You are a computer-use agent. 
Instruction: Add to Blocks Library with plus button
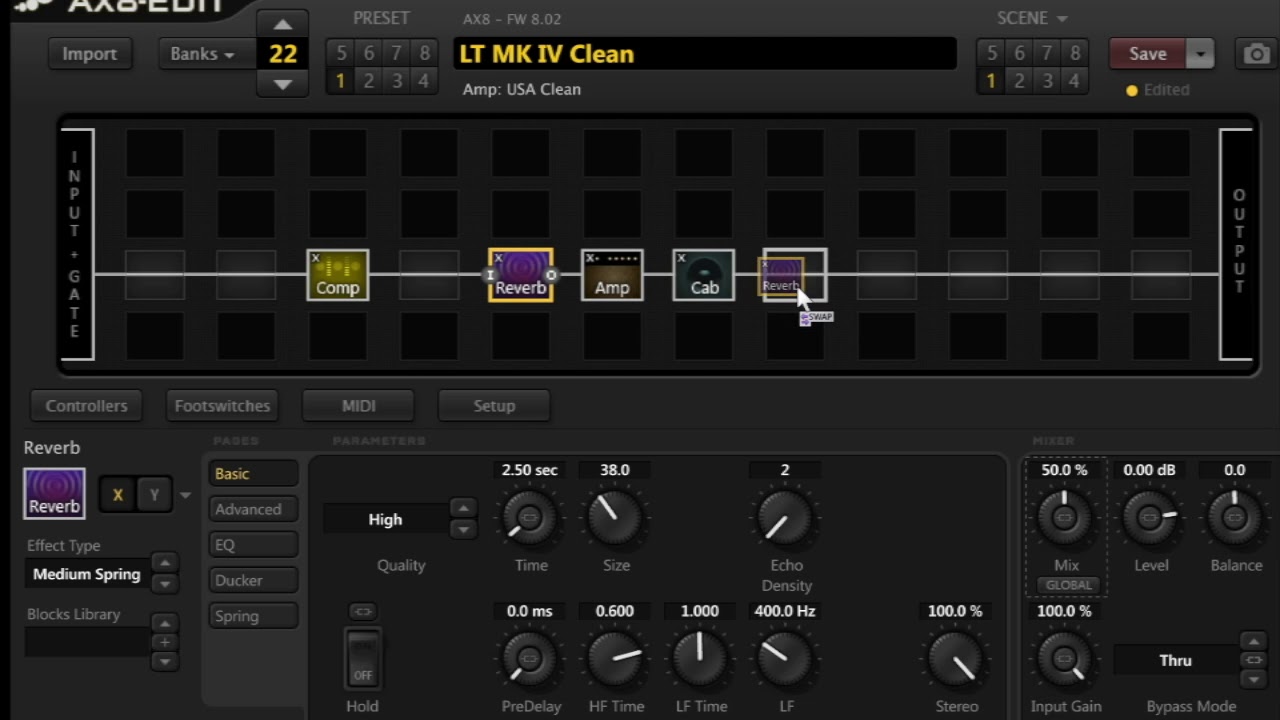165,642
